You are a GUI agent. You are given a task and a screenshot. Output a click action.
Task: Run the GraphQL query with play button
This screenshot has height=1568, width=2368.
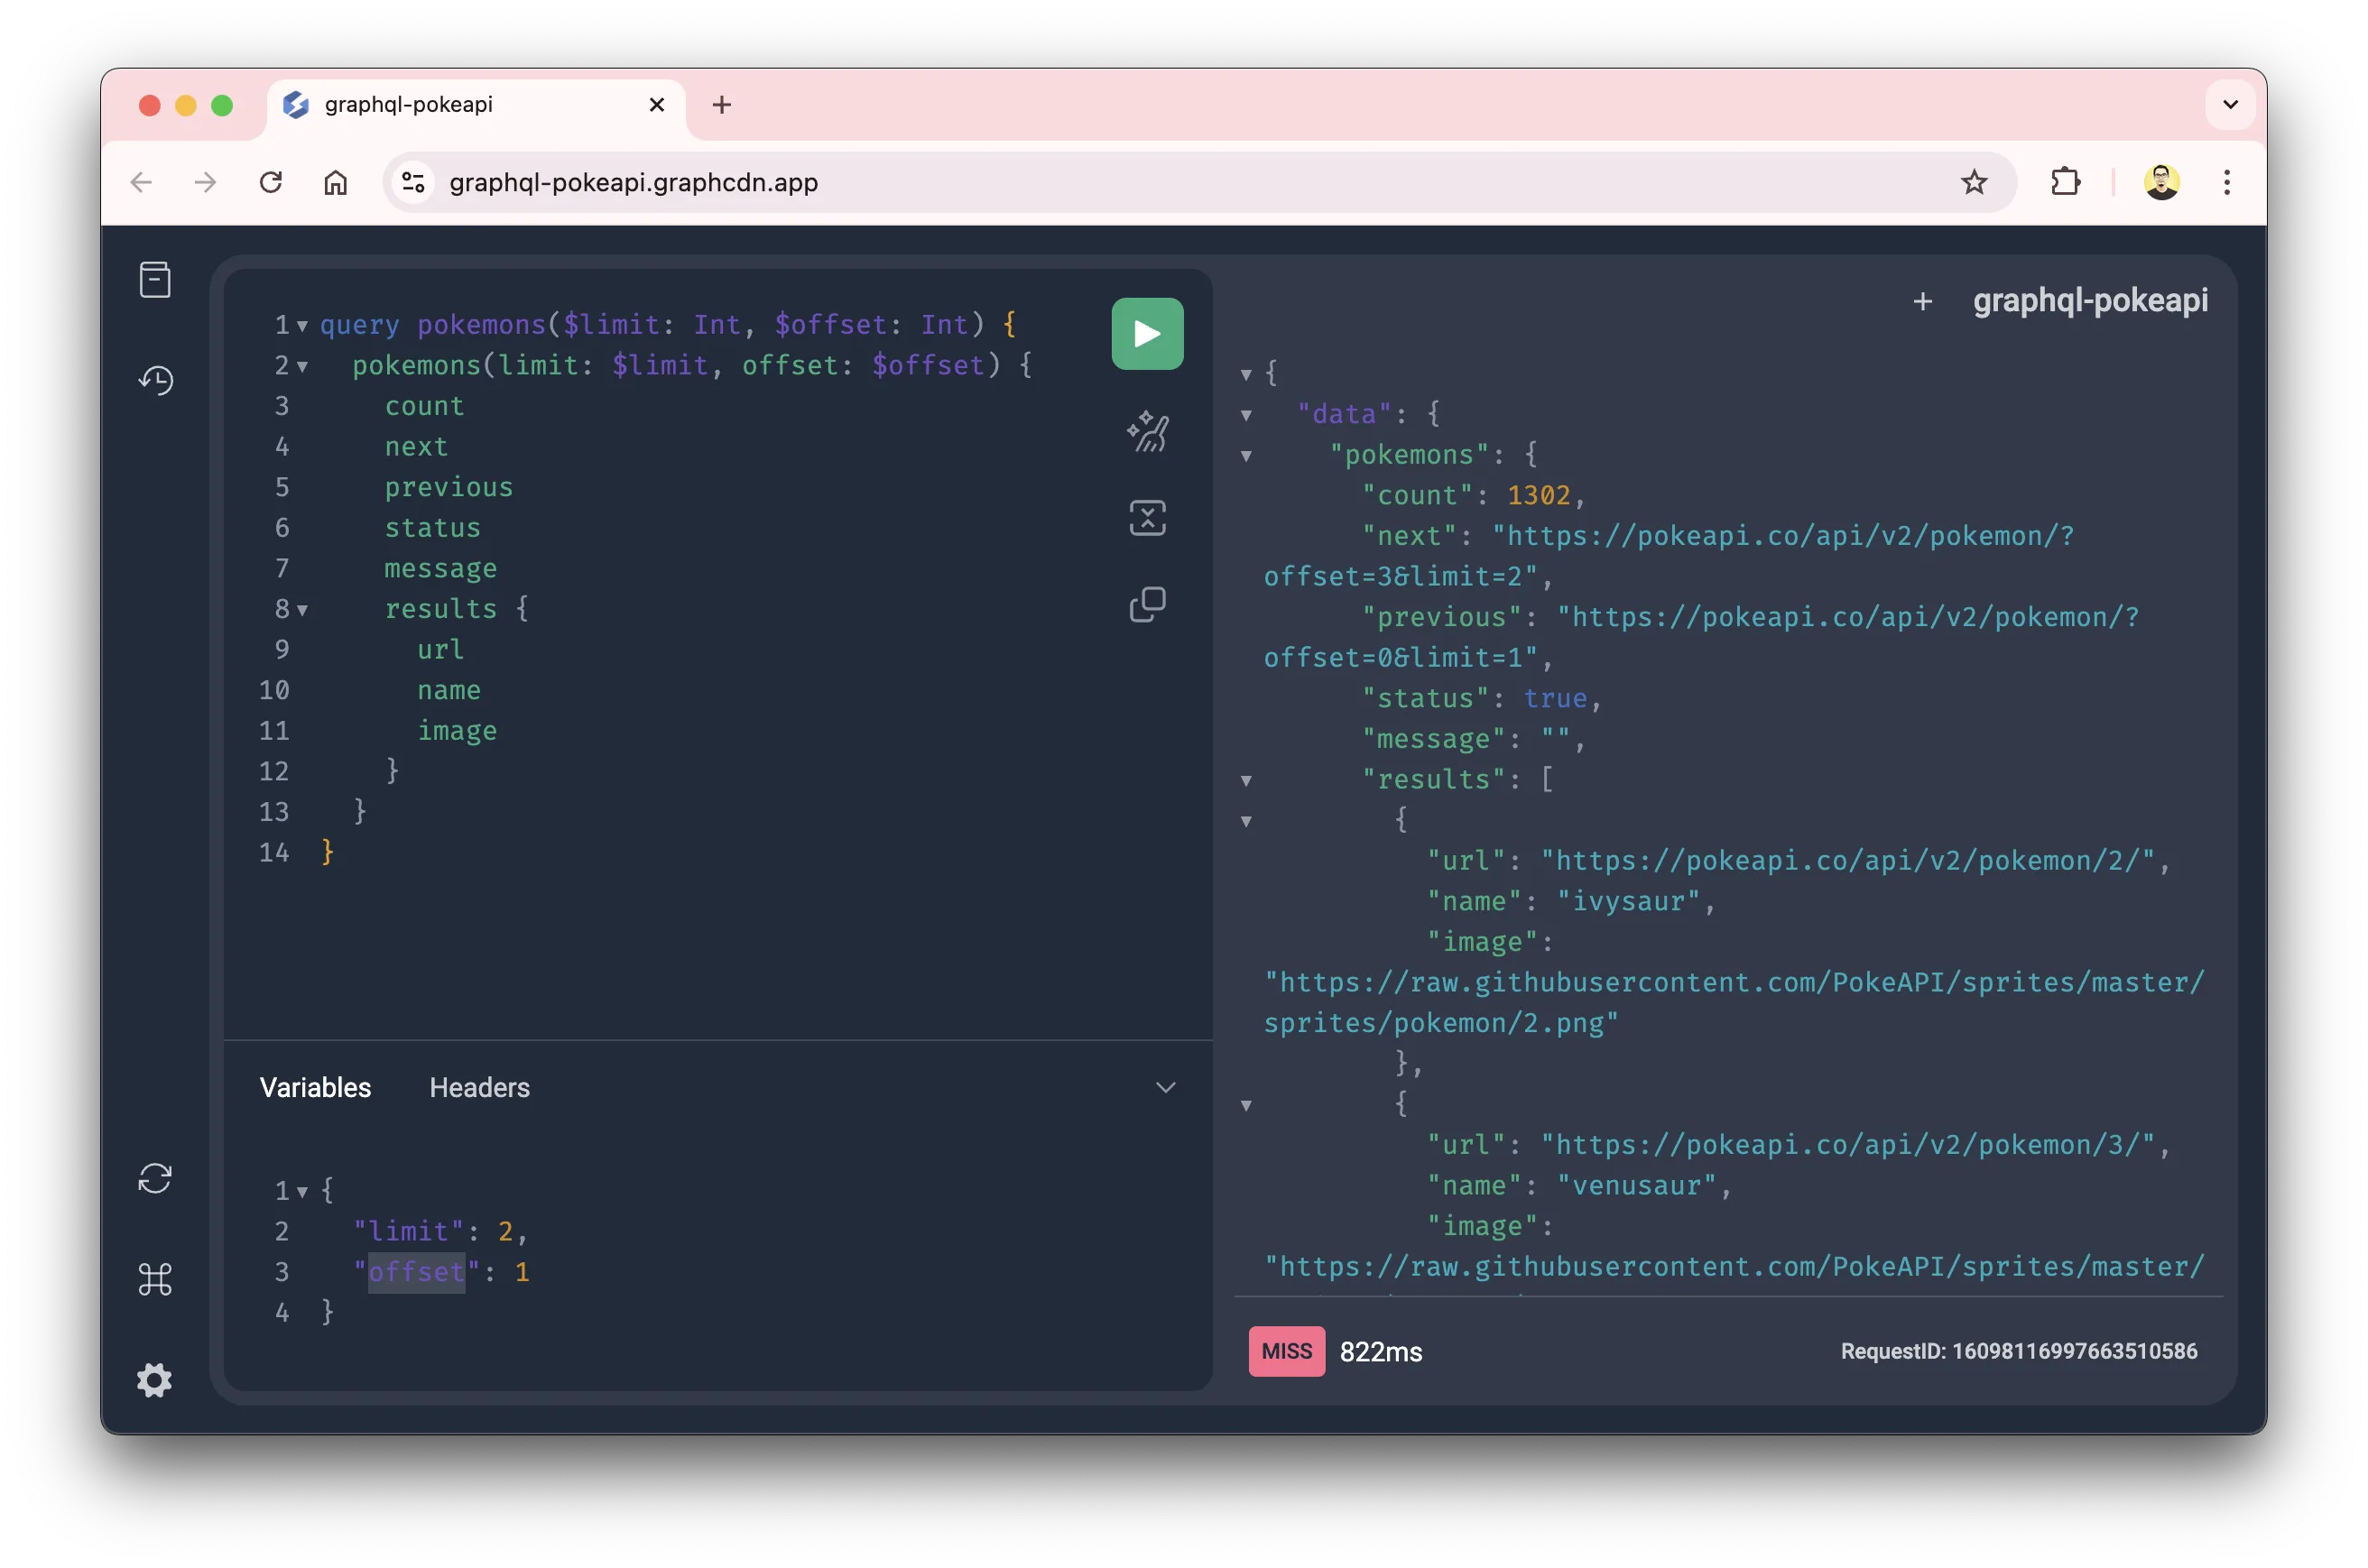1147,334
